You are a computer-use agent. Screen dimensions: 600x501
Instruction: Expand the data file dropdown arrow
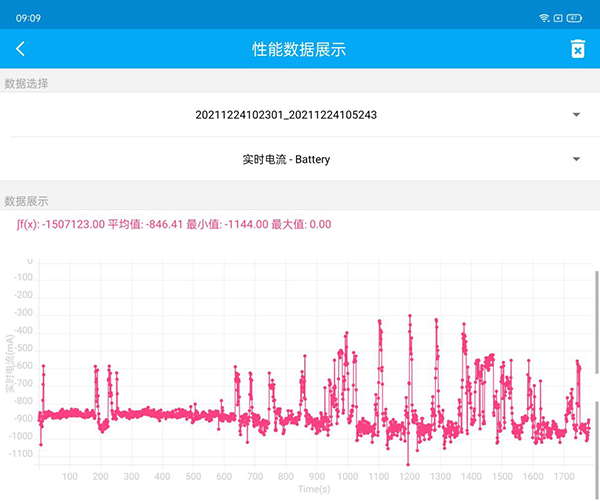click(576, 115)
